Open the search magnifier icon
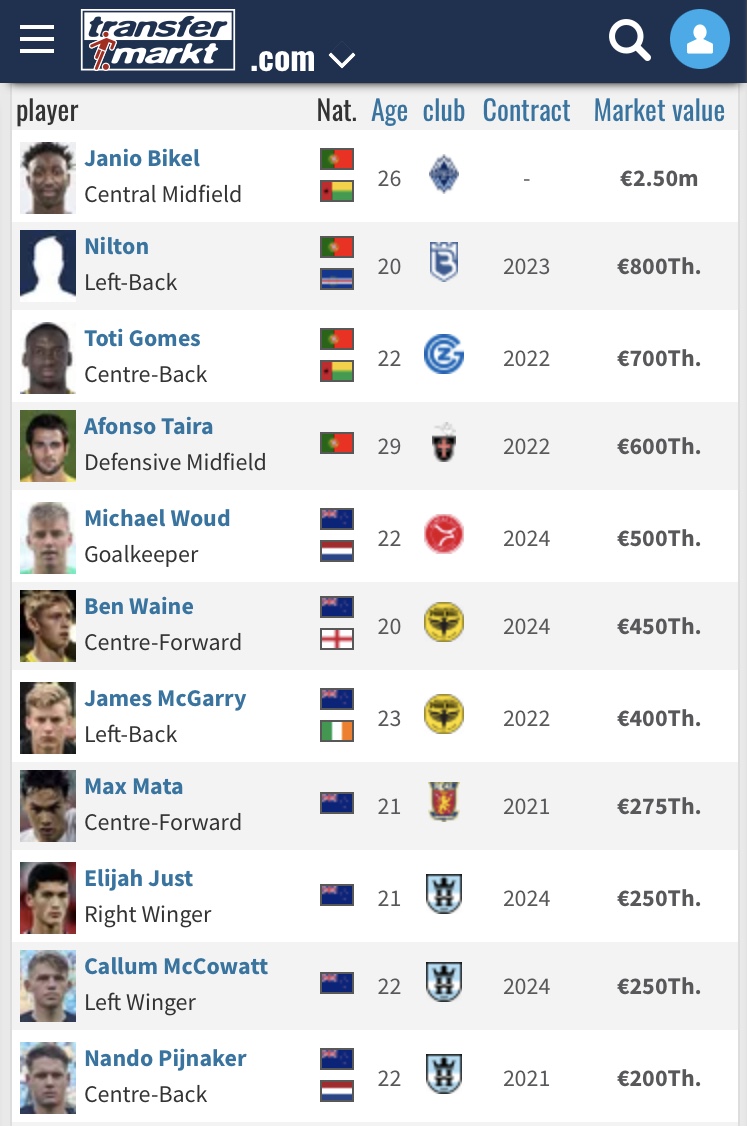 click(630, 40)
